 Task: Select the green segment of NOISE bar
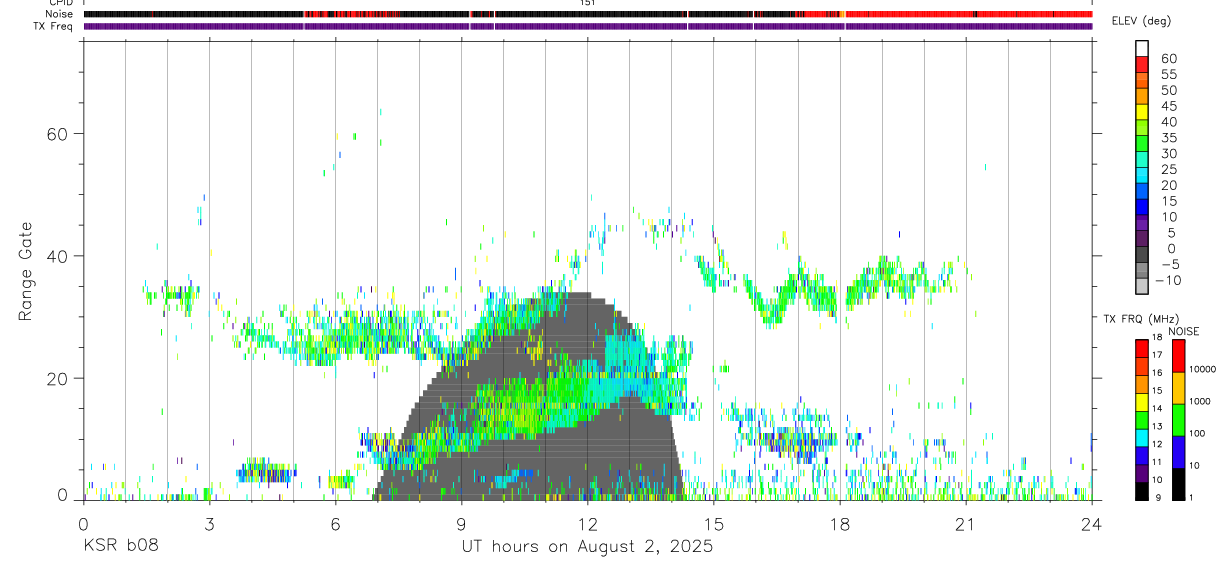click(1179, 420)
